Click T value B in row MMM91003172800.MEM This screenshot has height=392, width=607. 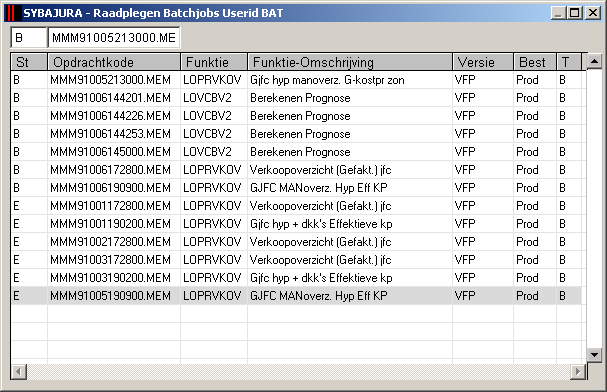[562, 260]
